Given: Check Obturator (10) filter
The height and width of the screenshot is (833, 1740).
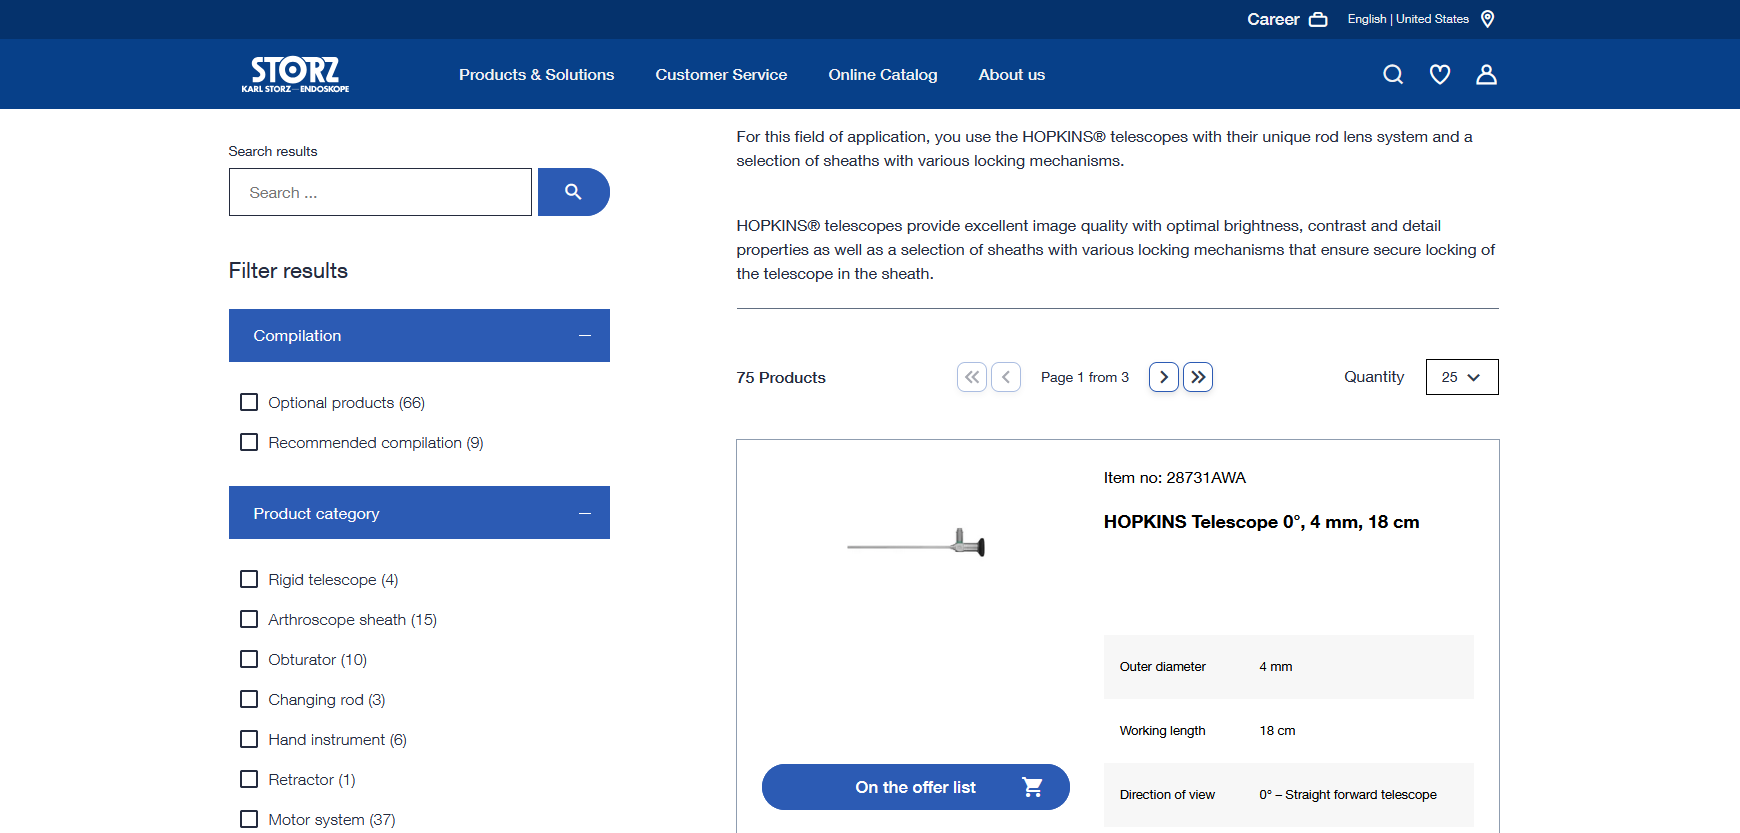Looking at the screenshot, I should tap(249, 659).
